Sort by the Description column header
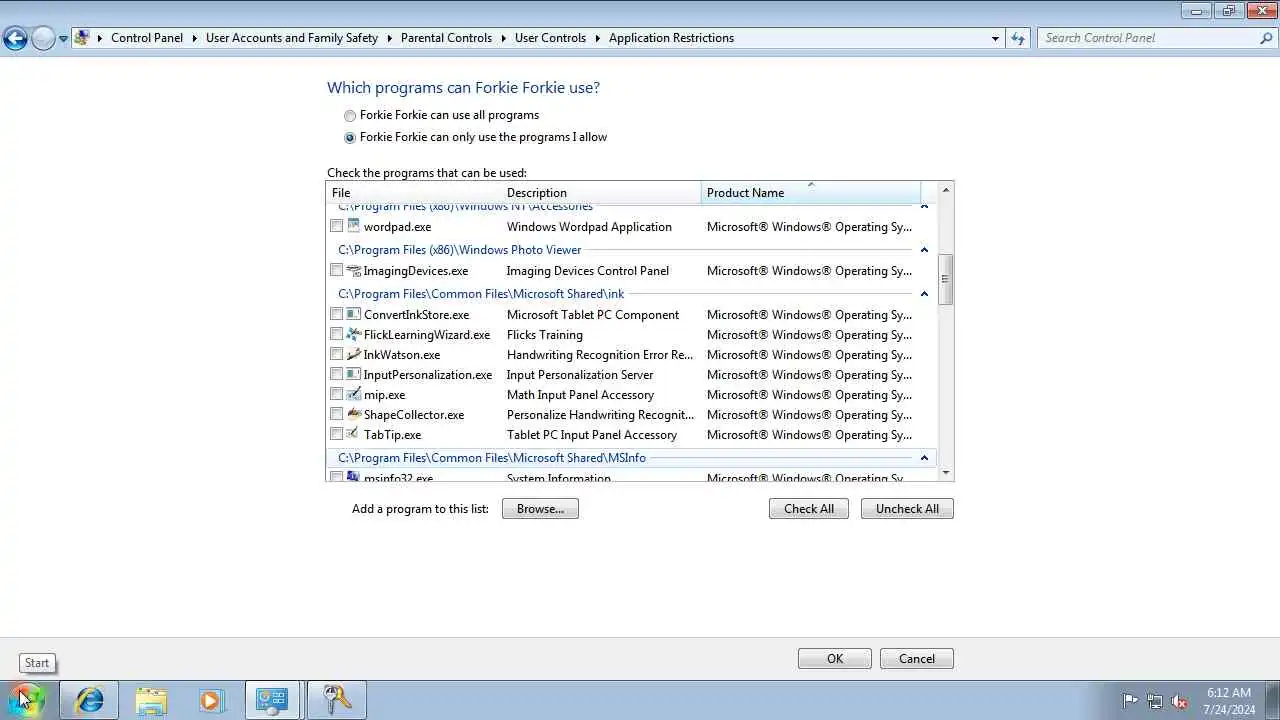 coord(601,193)
